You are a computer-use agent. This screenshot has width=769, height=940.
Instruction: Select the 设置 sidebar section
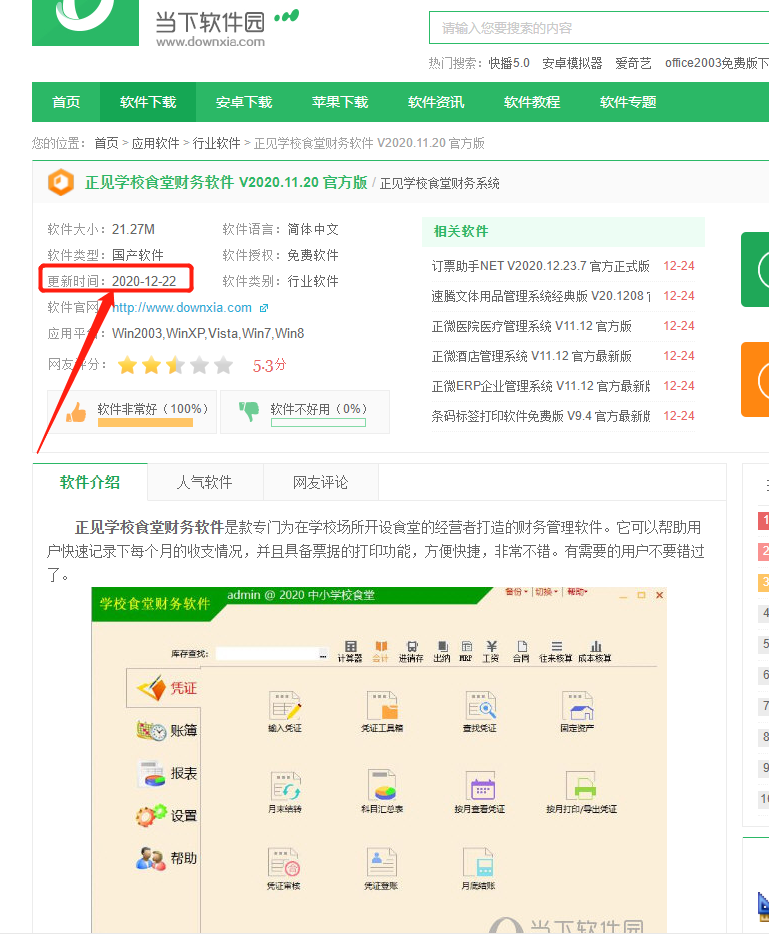167,816
